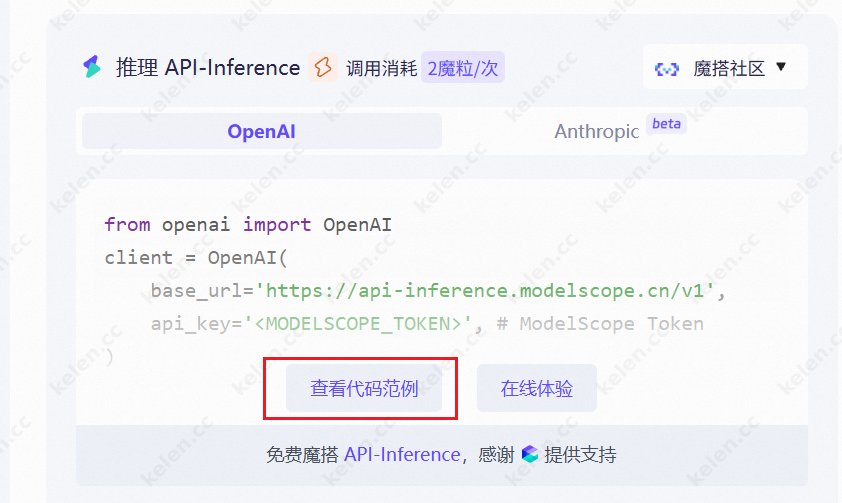The image size is (842, 503).
Task: Click the 'client = OpenAI(' code line
Action: pos(196,258)
